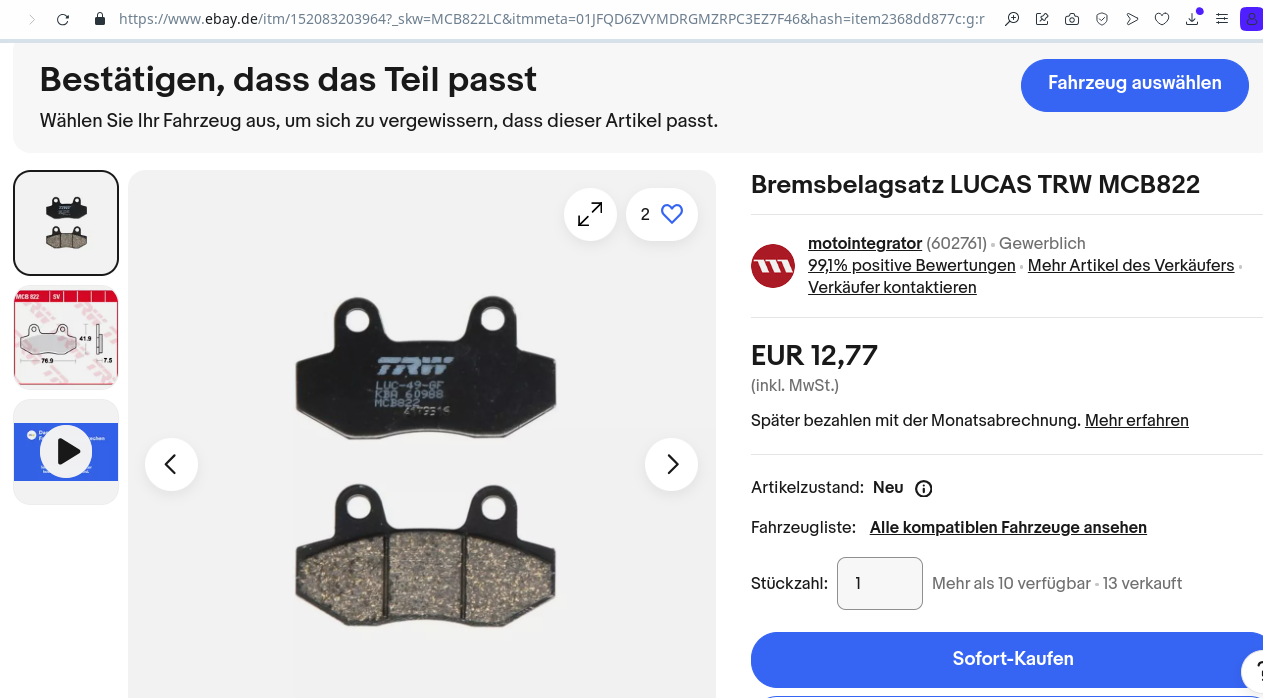The image size is (1263, 698).
Task: Open the browser settings sliders icon
Action: 1222,19
